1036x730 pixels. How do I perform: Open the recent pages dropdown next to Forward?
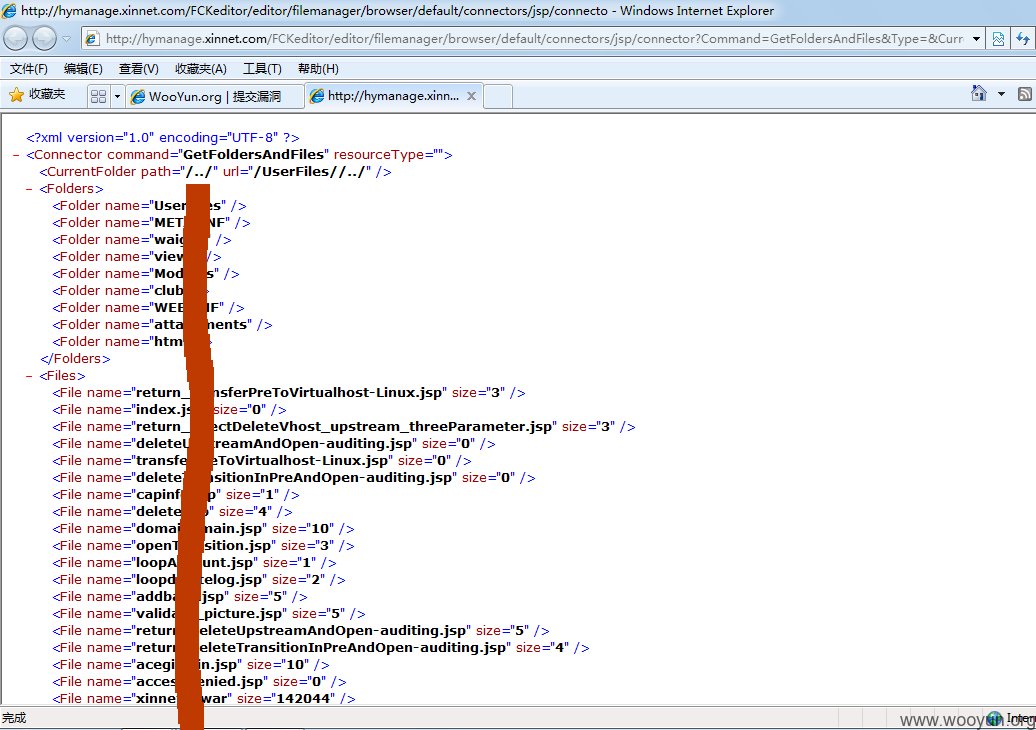[66, 39]
